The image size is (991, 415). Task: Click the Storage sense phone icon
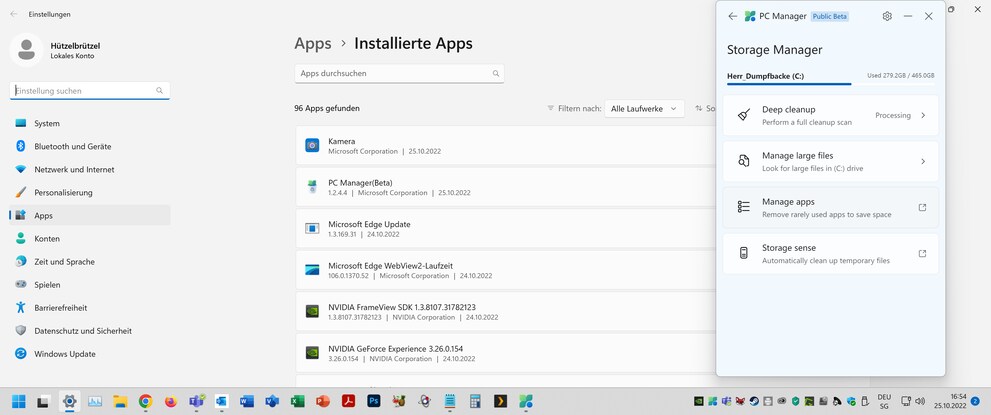pyautogui.click(x=744, y=253)
